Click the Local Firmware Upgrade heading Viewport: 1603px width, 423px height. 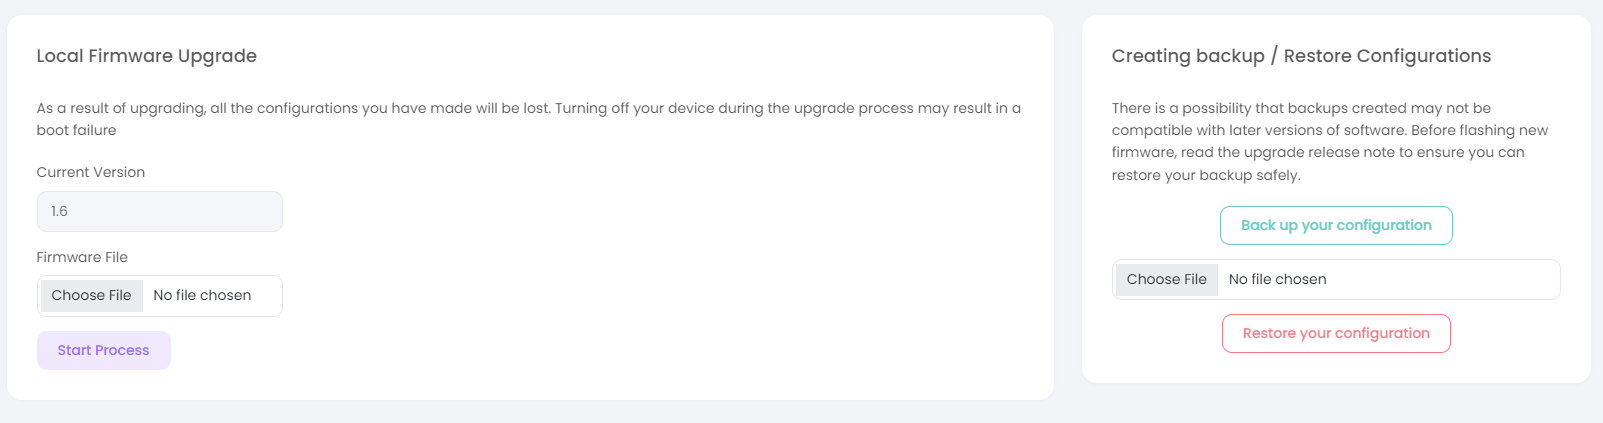(x=147, y=56)
